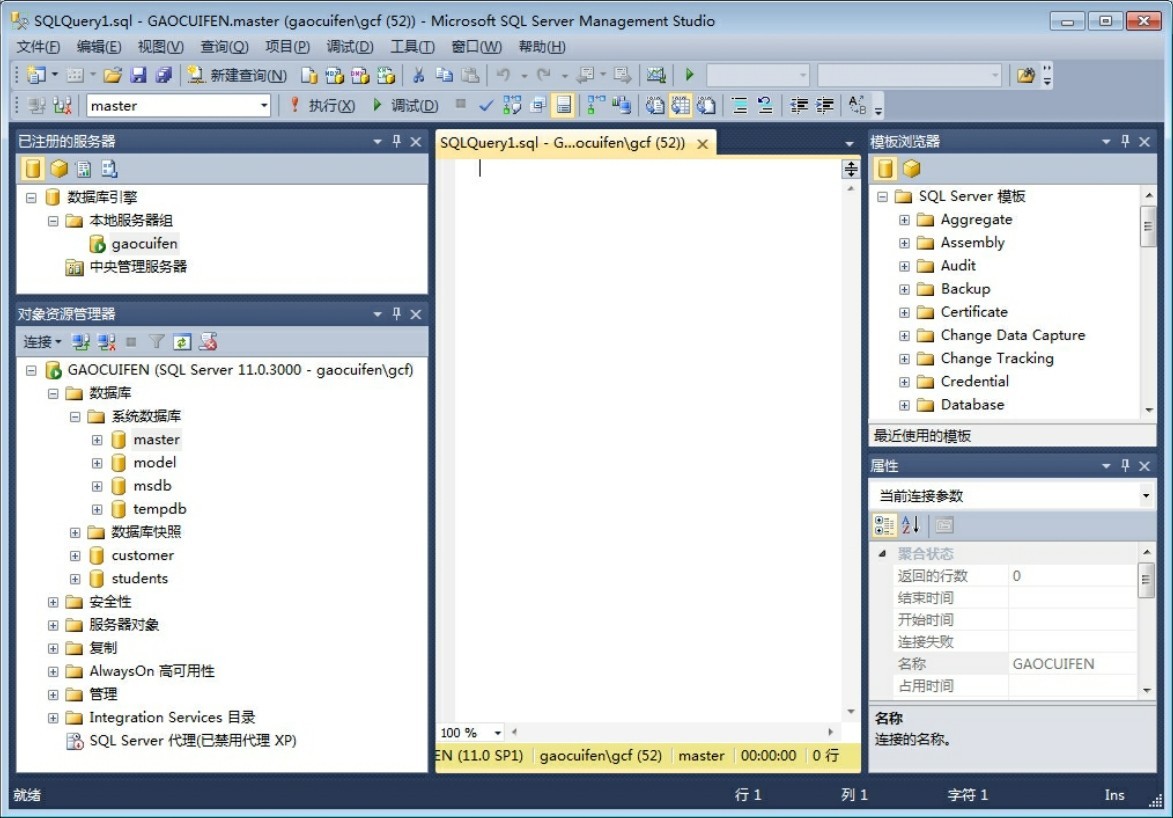Click Database Engine icon in Registered Servers toolbar

32,169
